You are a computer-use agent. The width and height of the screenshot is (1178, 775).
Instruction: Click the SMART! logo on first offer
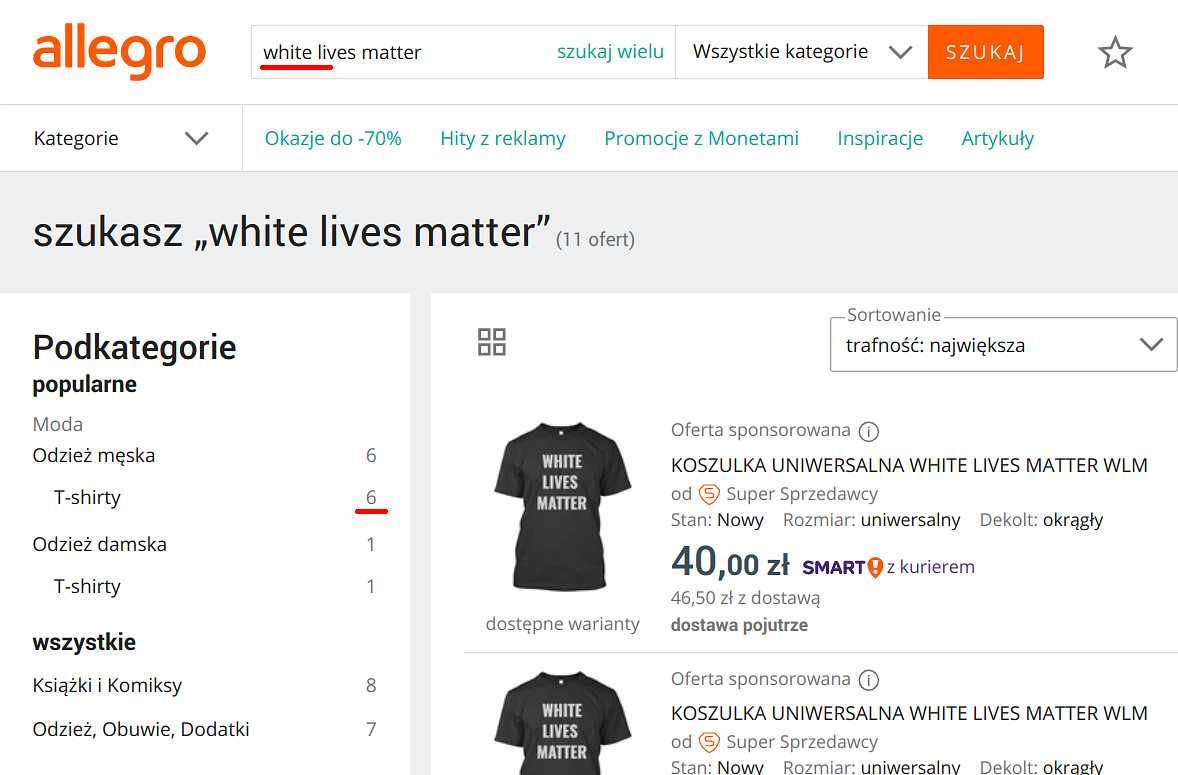(842, 567)
